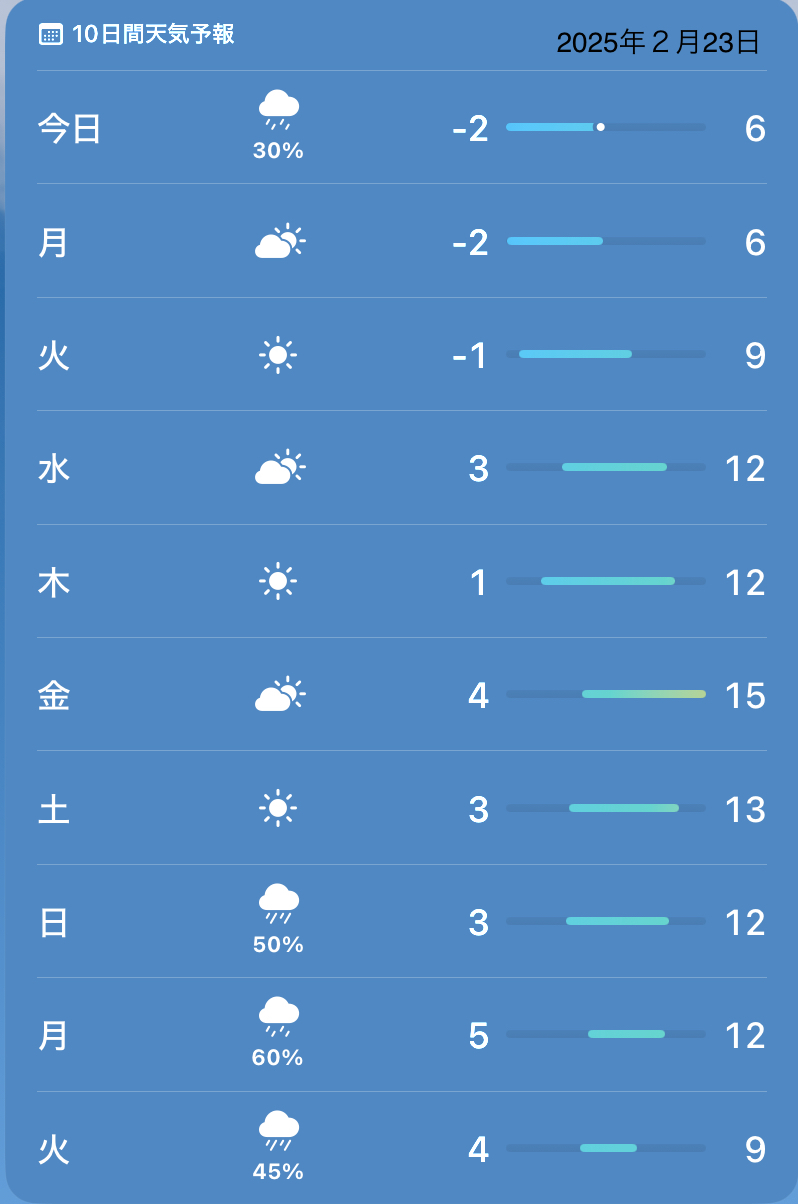Click the sun icon in the 木 row
This screenshot has width=798, height=1204.
pos(278,581)
